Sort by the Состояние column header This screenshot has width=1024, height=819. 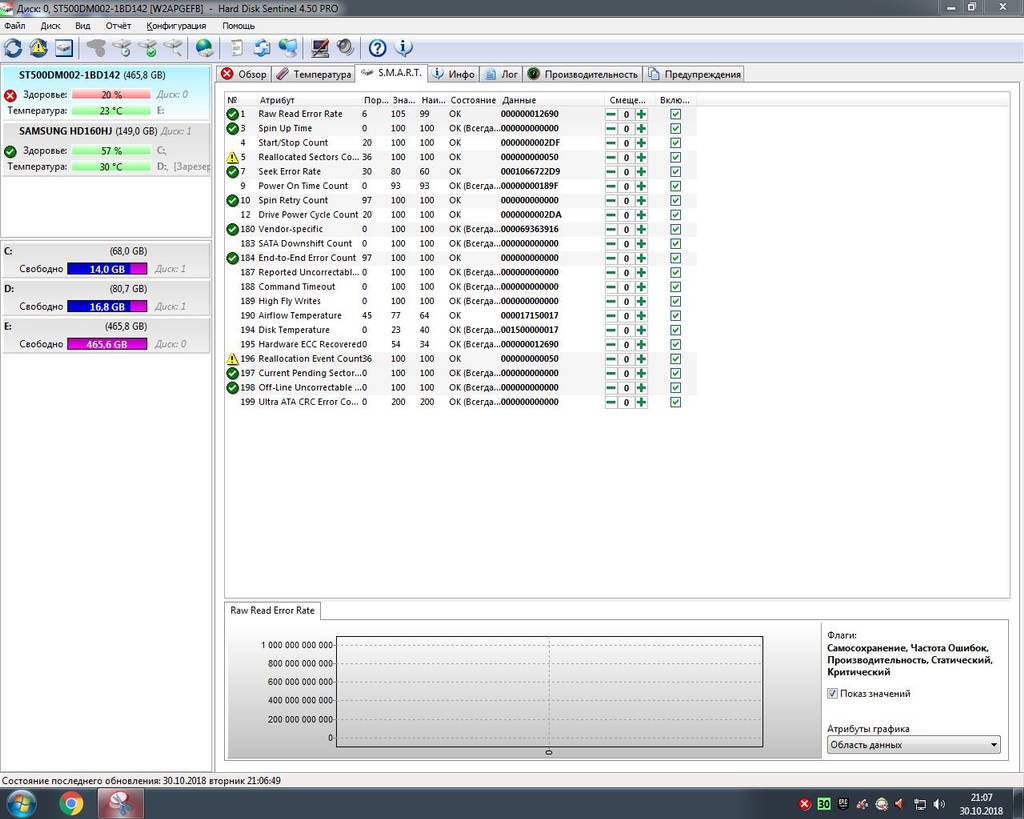(473, 100)
